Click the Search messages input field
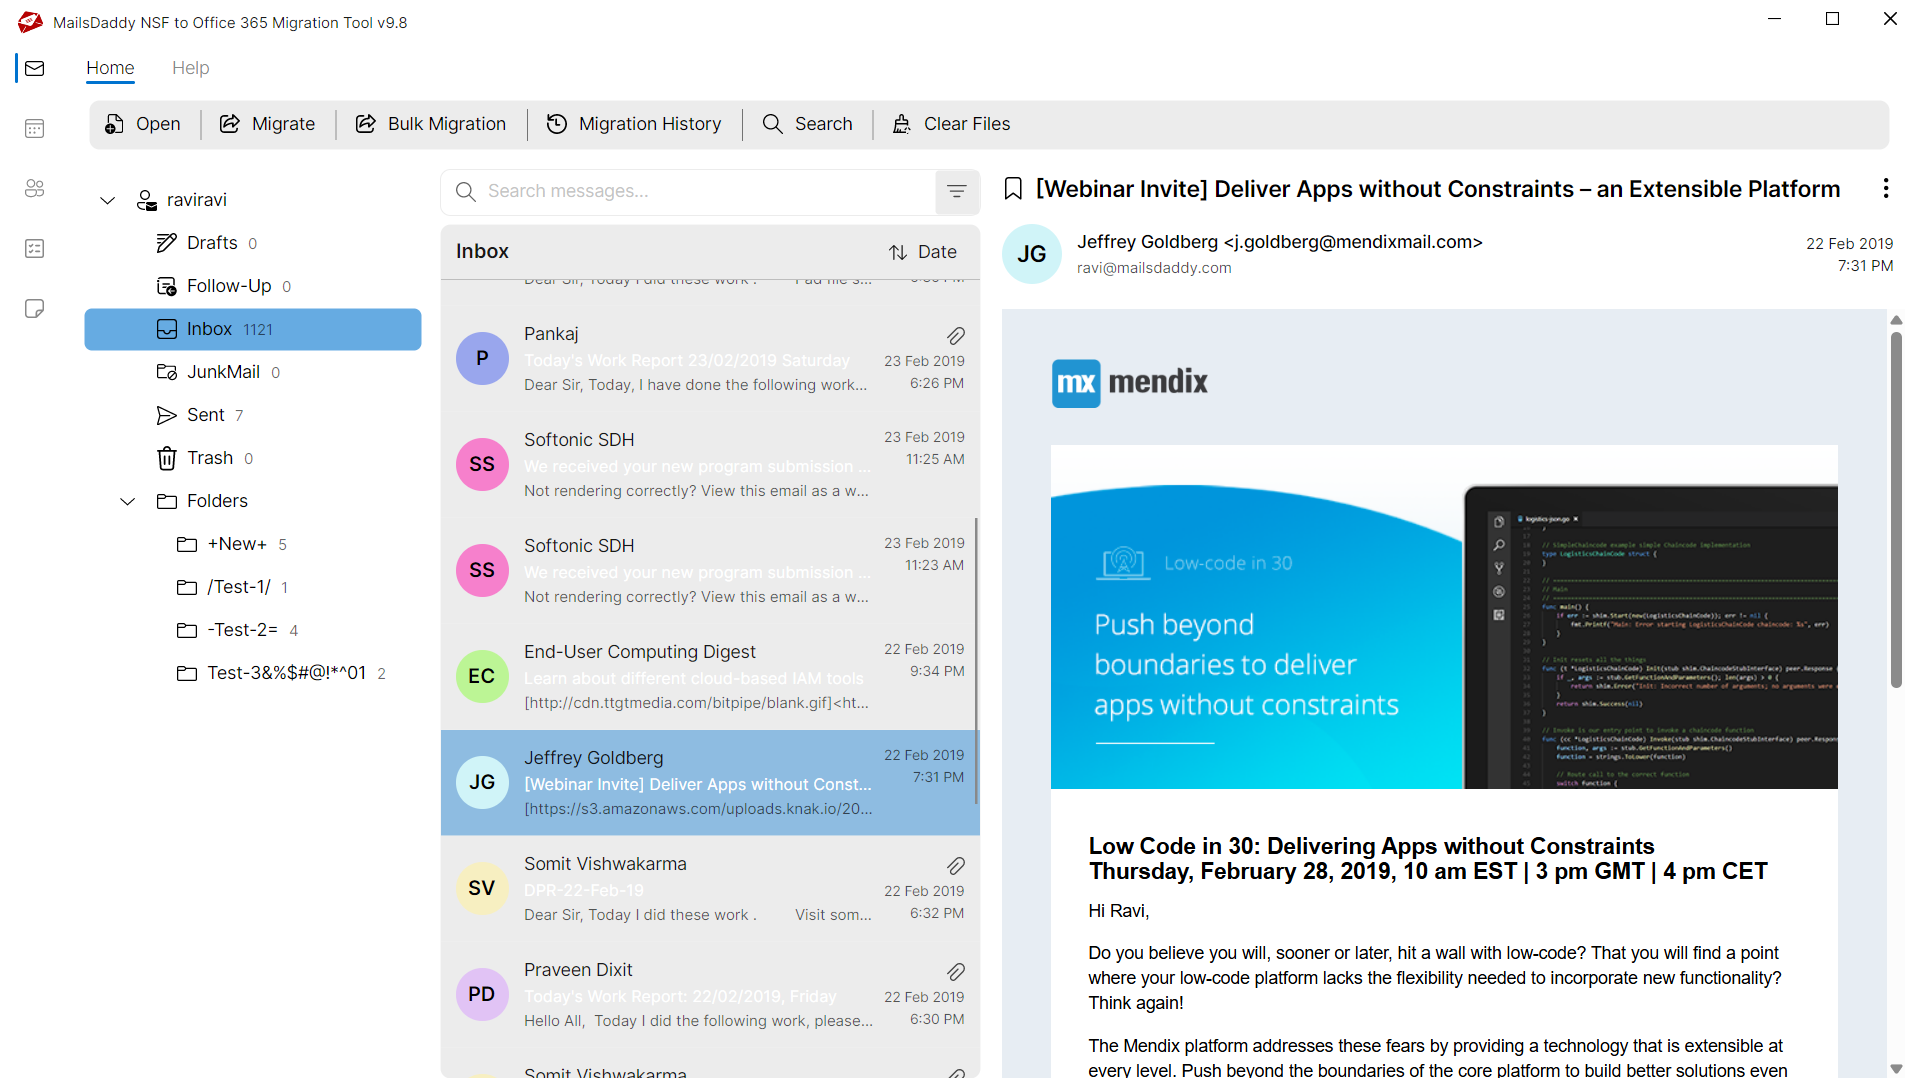This screenshot has height=1078, width=1917. tap(690, 191)
